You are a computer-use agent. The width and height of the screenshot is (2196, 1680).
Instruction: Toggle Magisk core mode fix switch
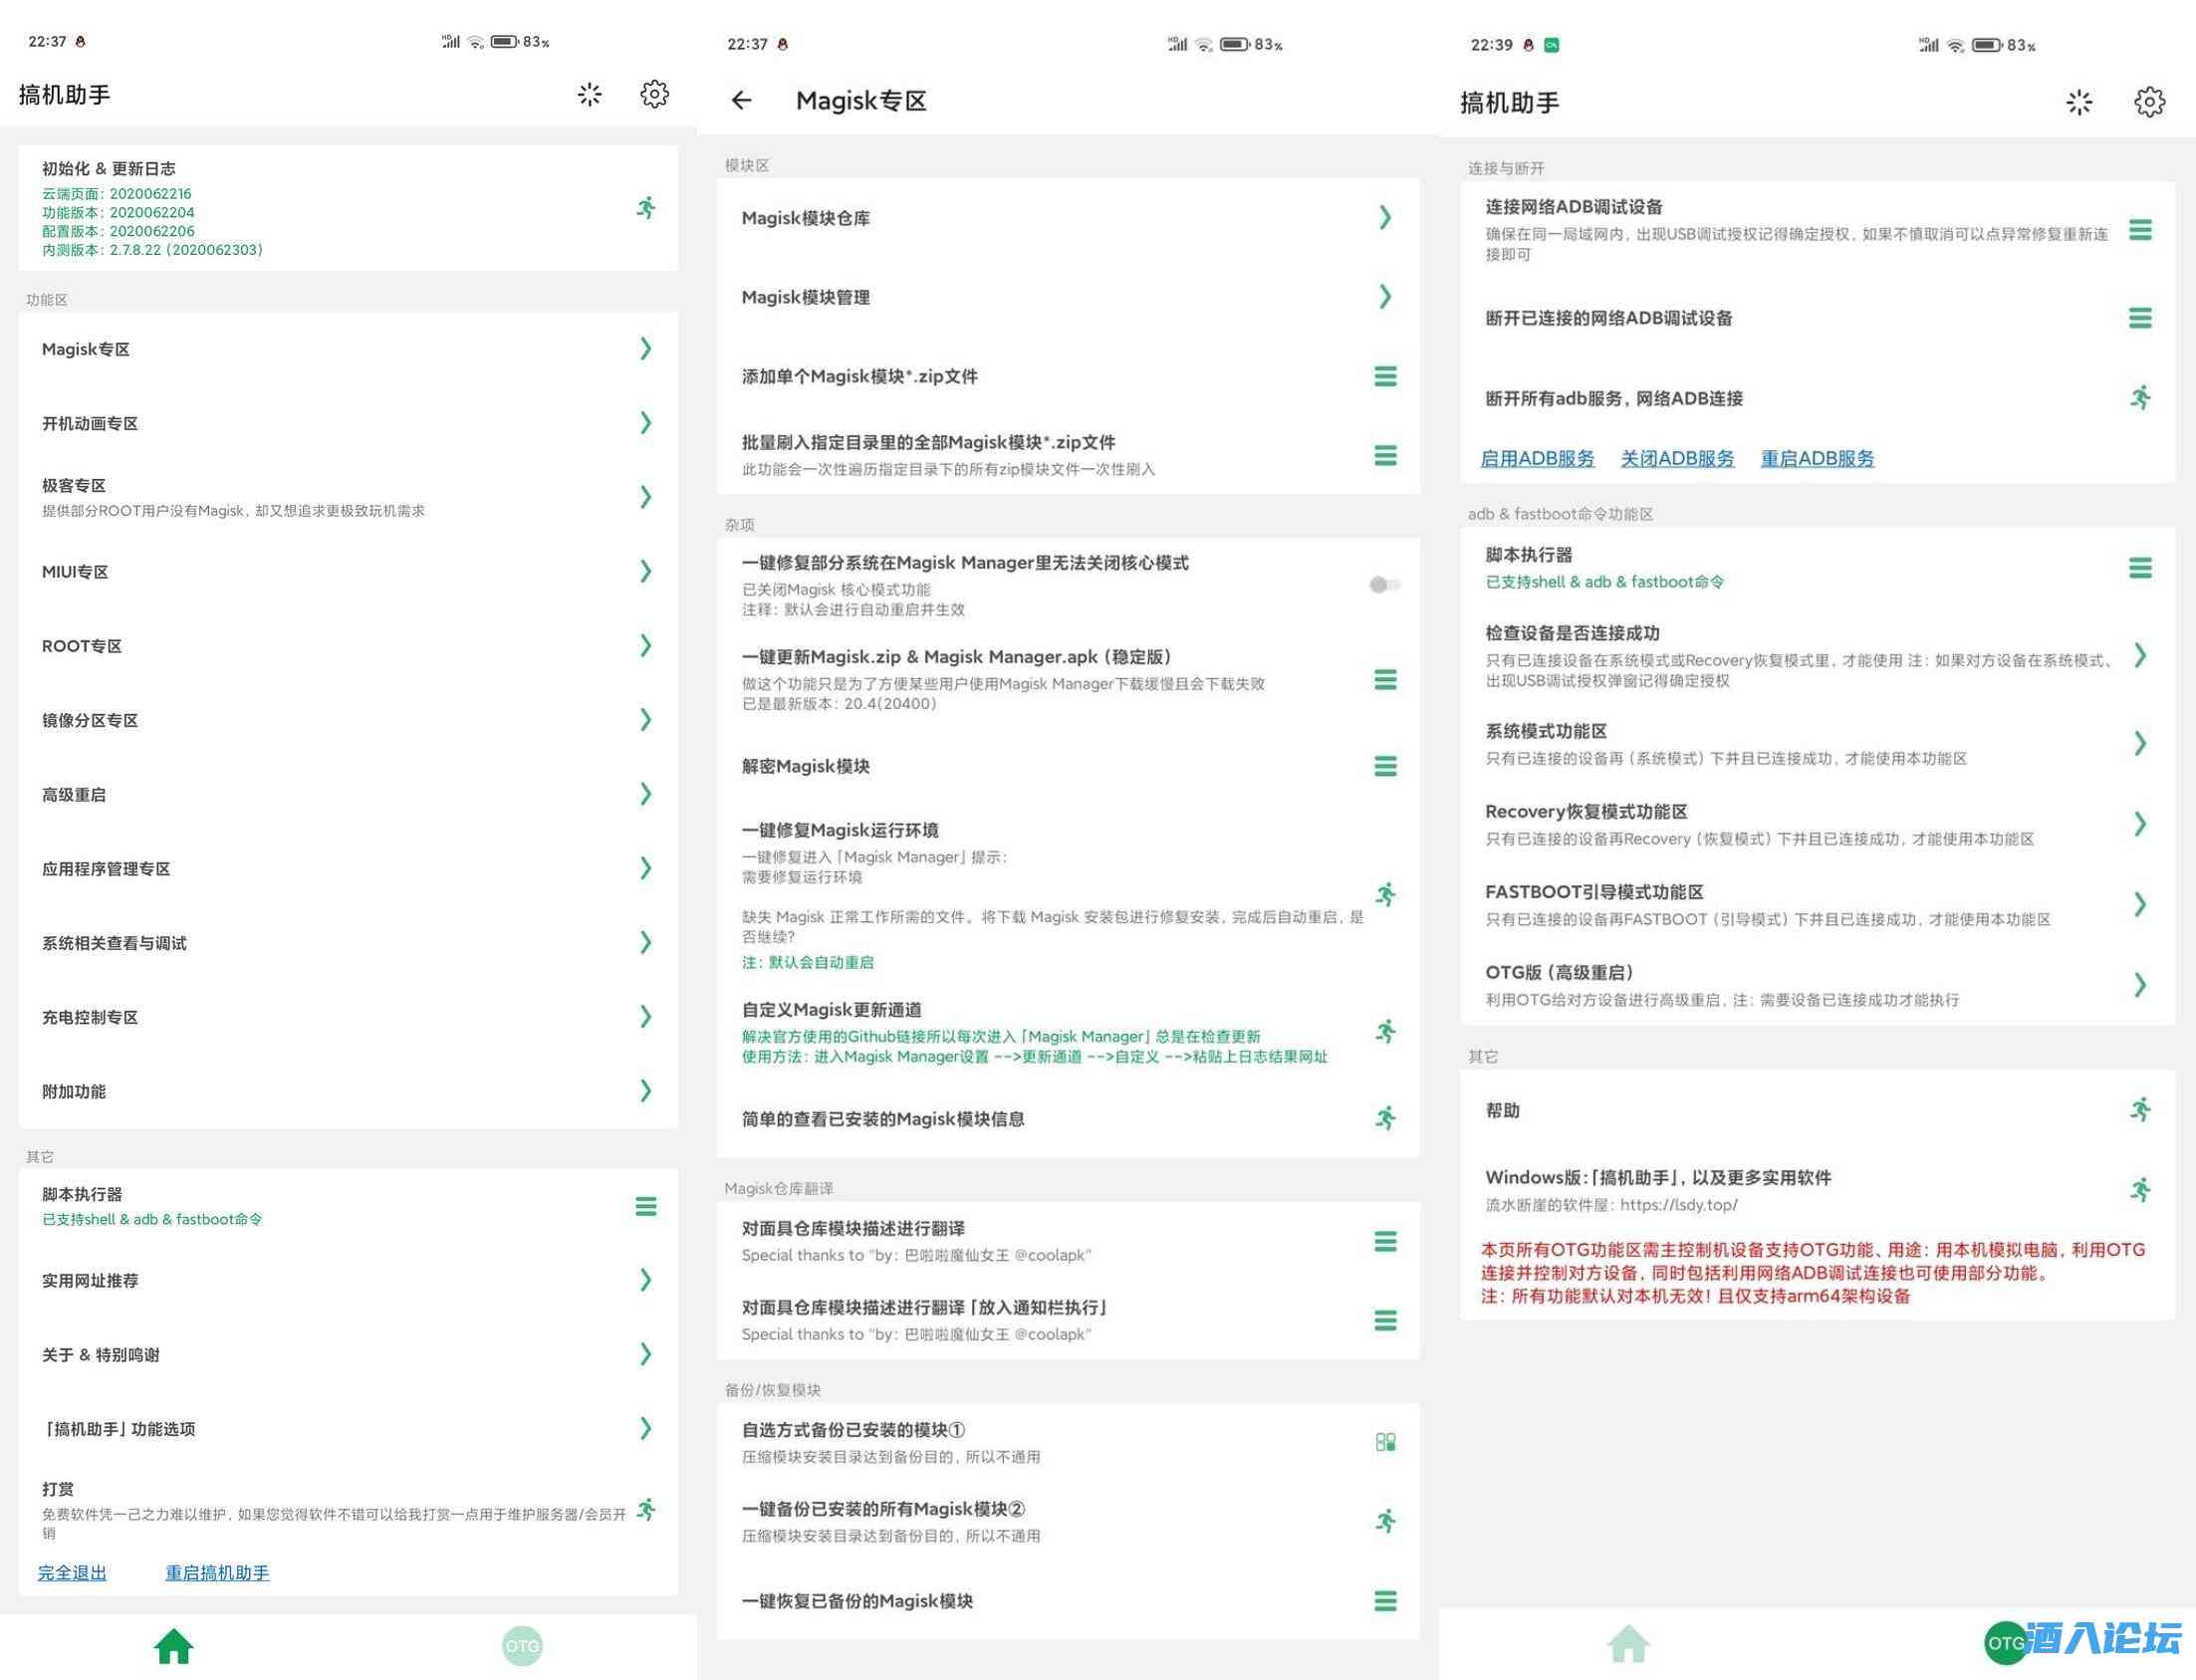[x=1385, y=584]
